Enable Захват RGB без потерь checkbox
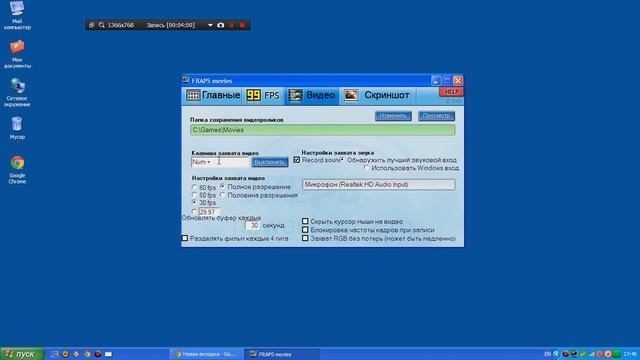Screen dimensions: 640x360 tap(305, 238)
